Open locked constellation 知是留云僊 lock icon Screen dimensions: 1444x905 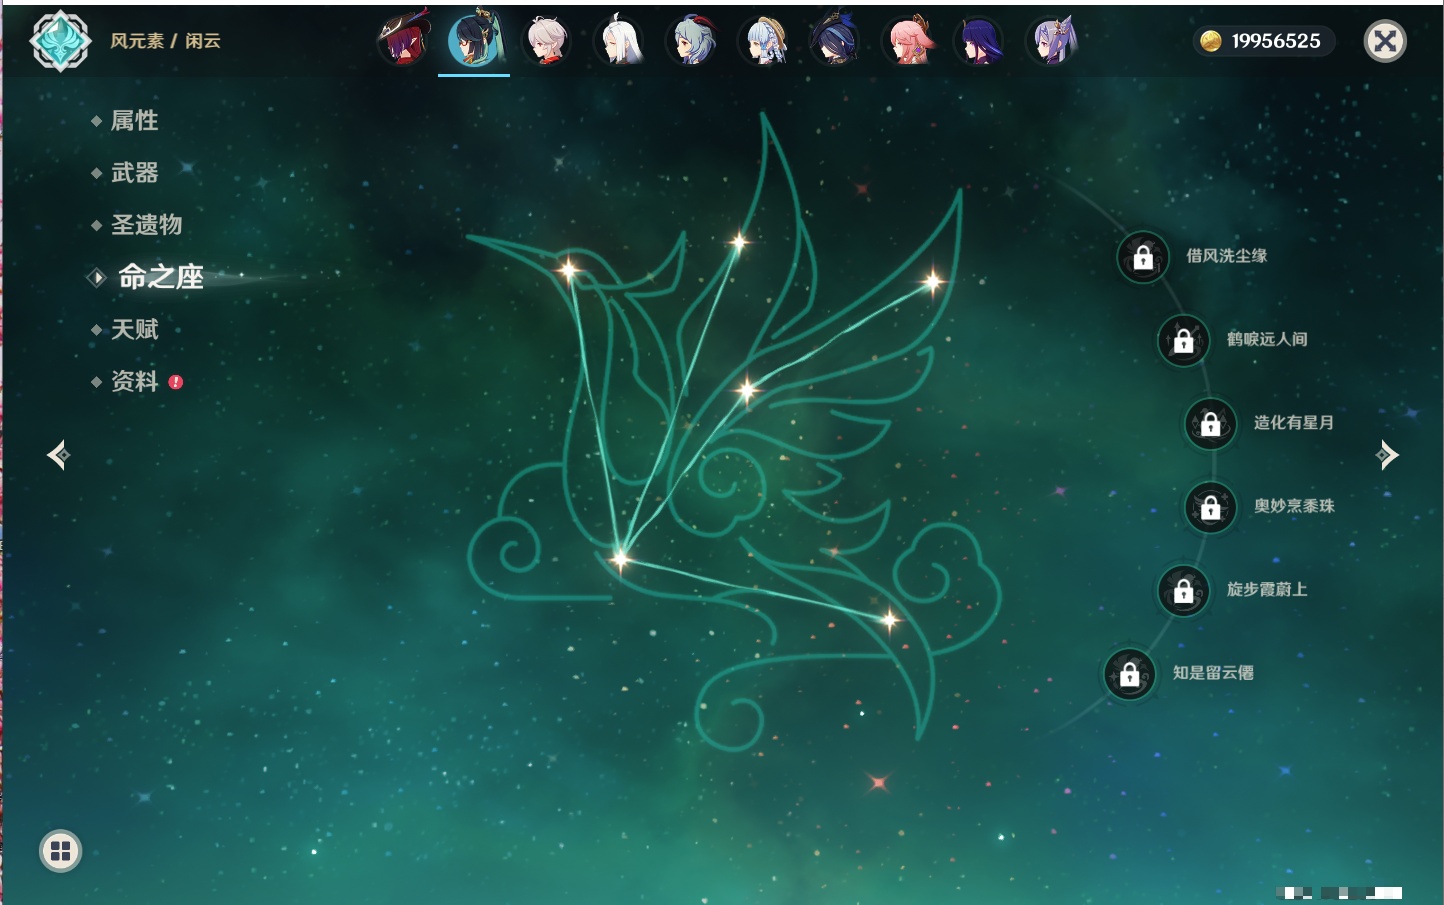pos(1130,674)
